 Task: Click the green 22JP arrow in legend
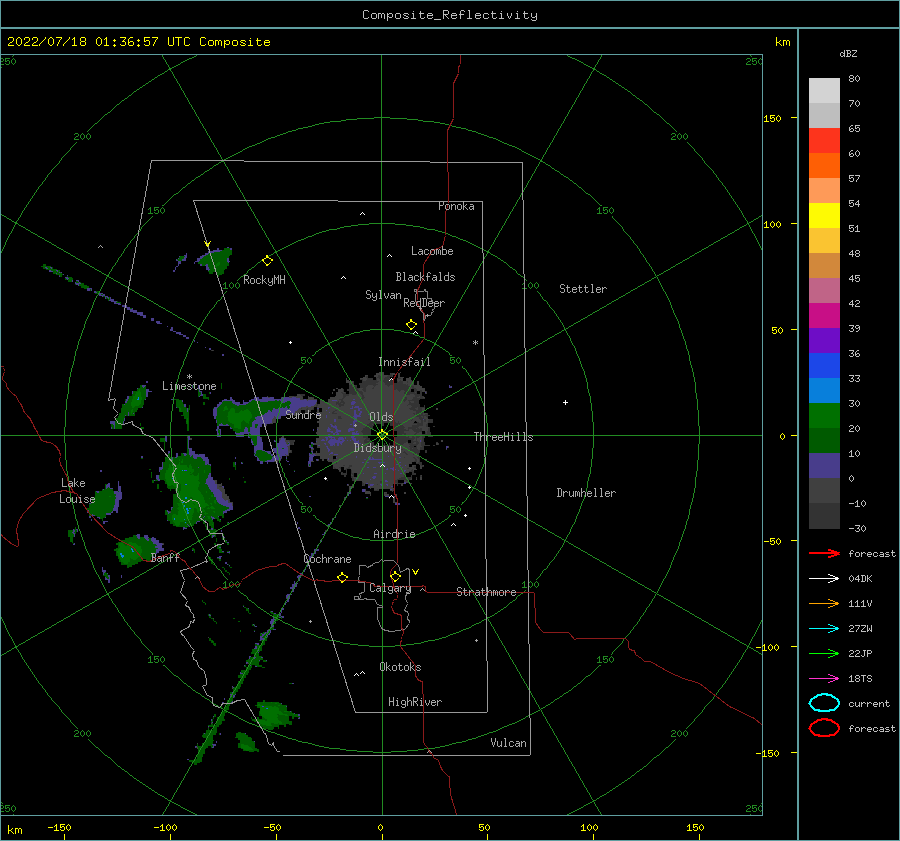(824, 653)
